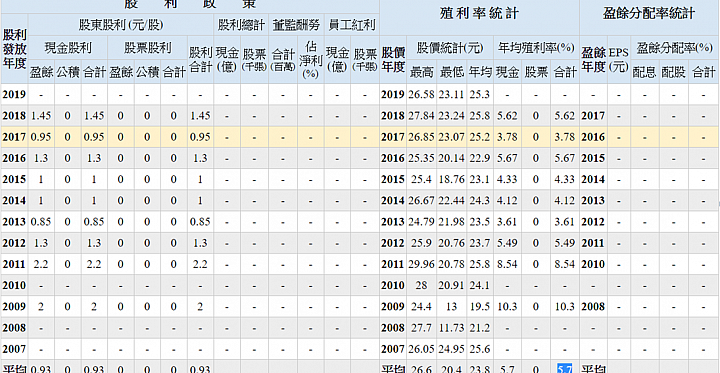Click the 董監酬勞 header
This screenshot has width=720, height=373.
(x=297, y=25)
